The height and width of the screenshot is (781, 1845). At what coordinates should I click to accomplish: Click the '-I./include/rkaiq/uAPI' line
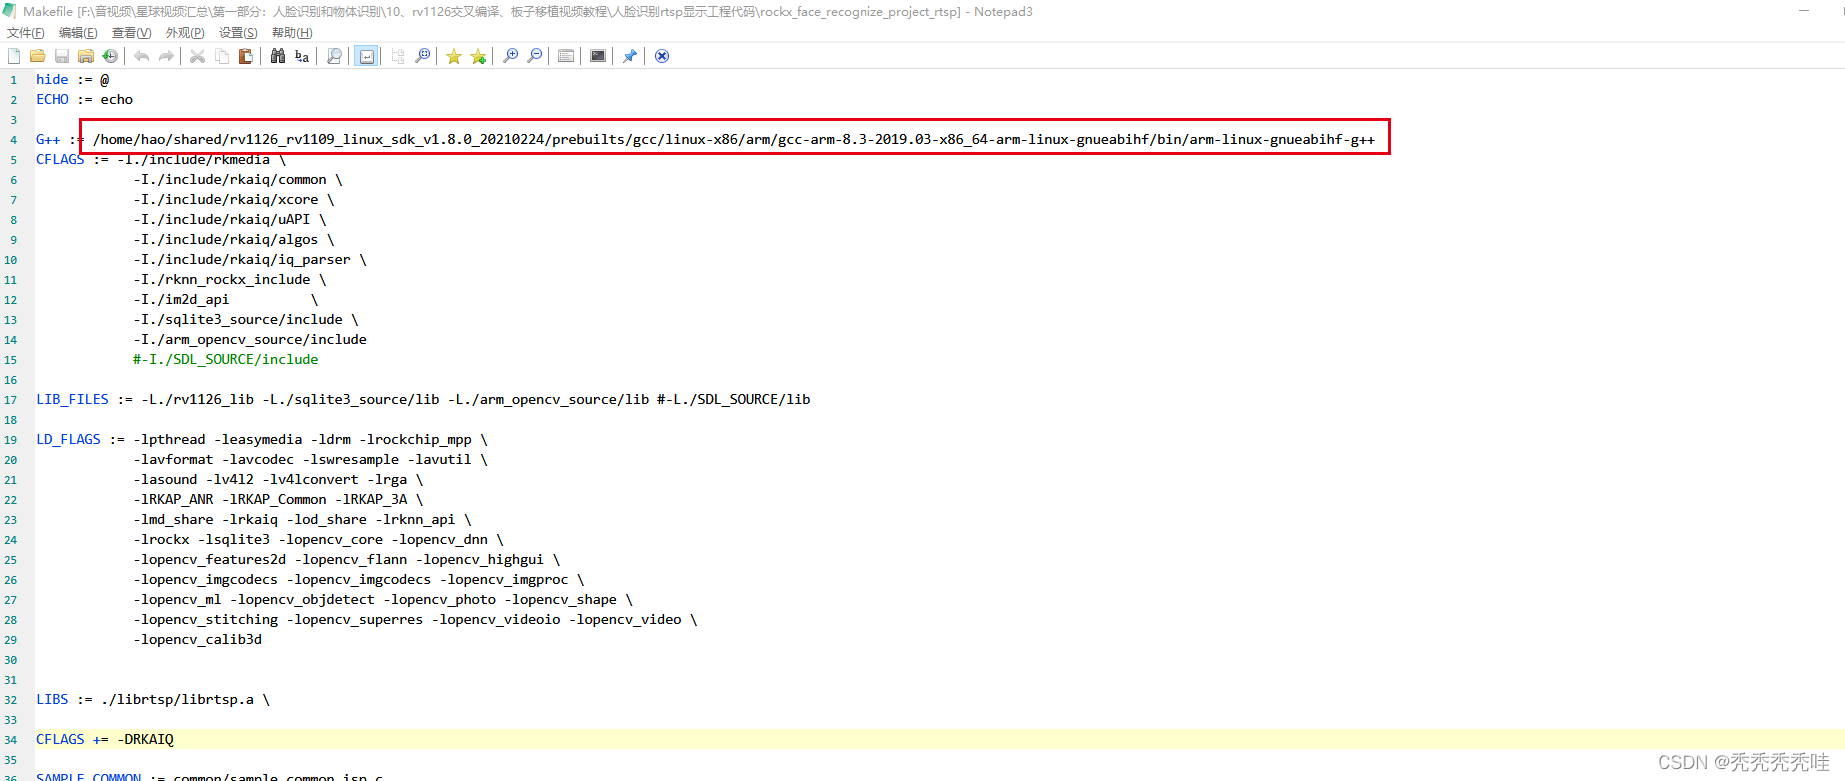[x=230, y=219]
